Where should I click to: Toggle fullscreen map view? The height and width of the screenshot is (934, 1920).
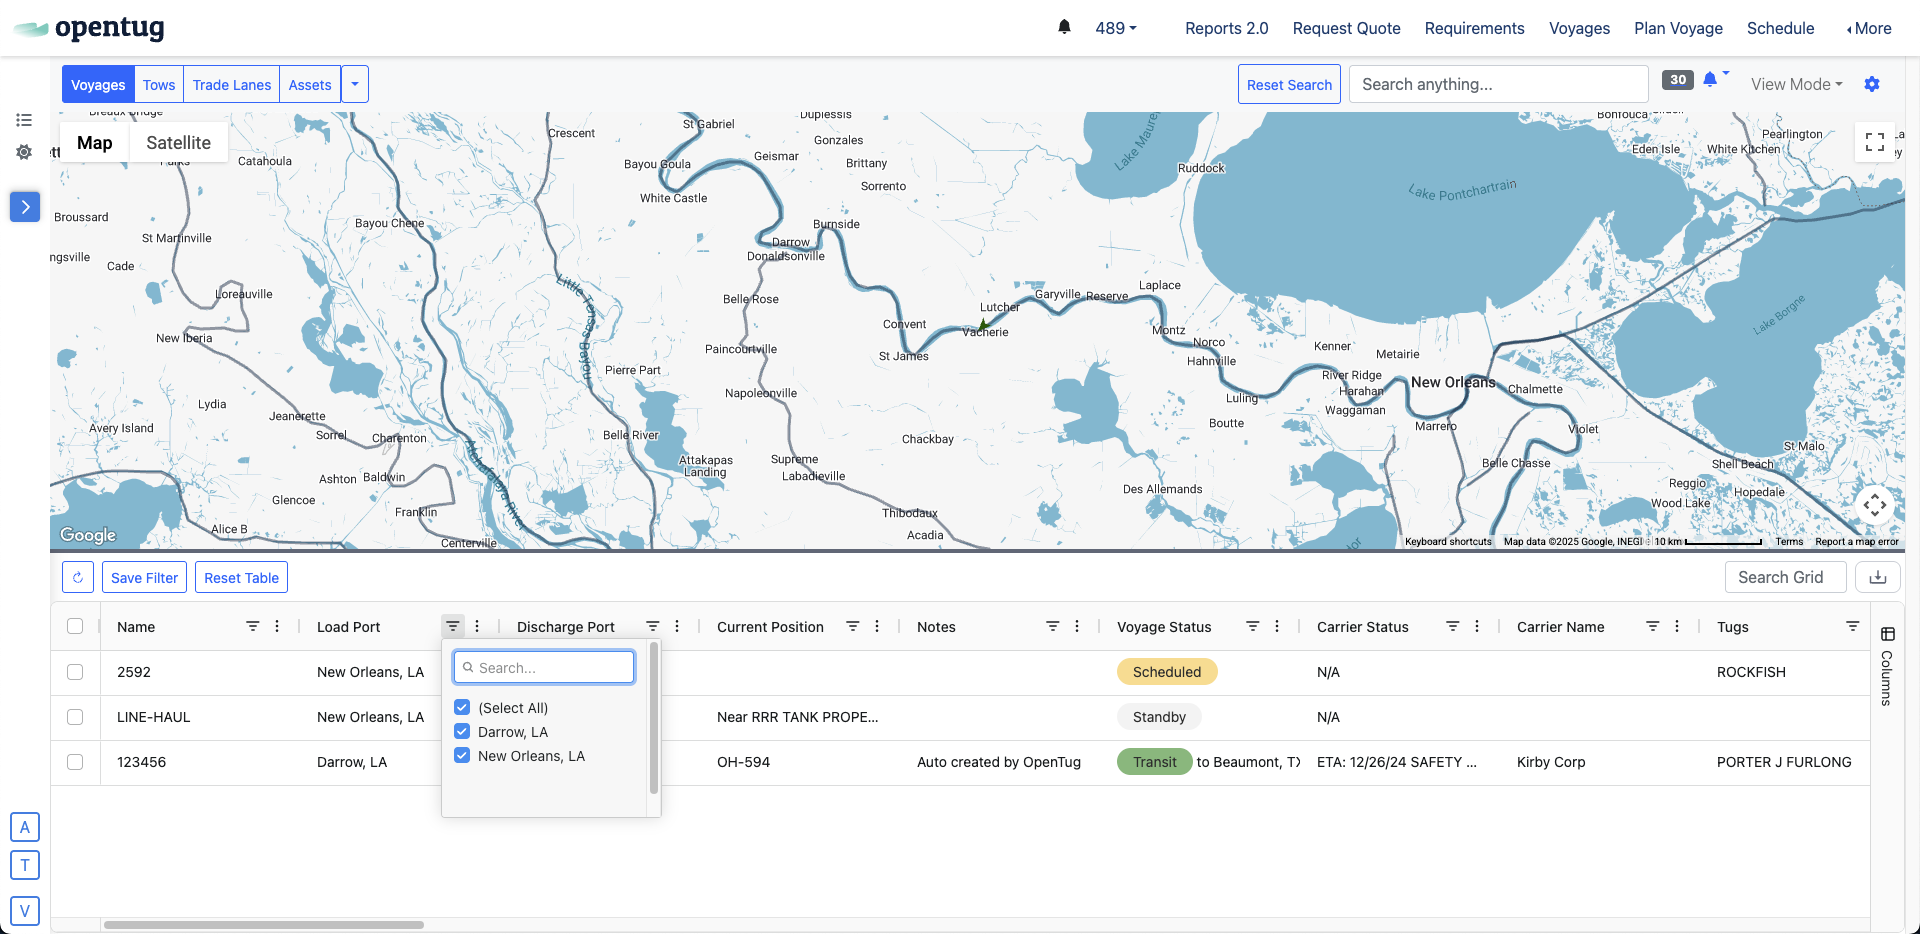pyautogui.click(x=1874, y=142)
